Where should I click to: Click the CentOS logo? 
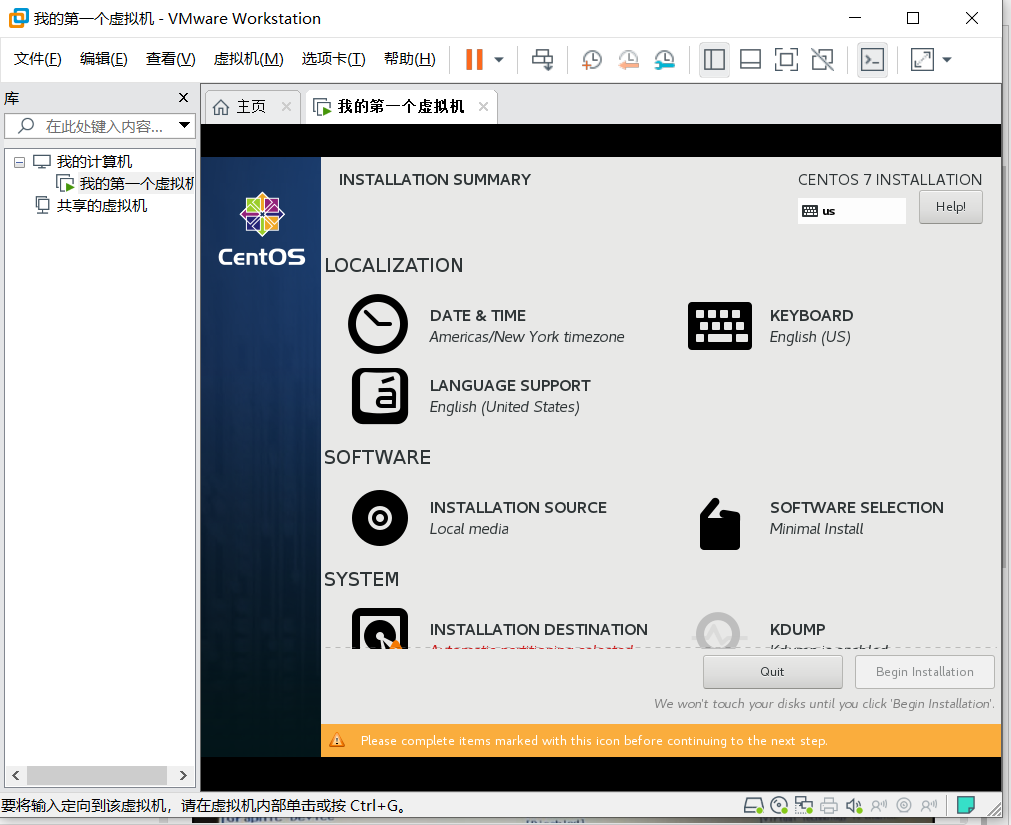tap(262, 229)
